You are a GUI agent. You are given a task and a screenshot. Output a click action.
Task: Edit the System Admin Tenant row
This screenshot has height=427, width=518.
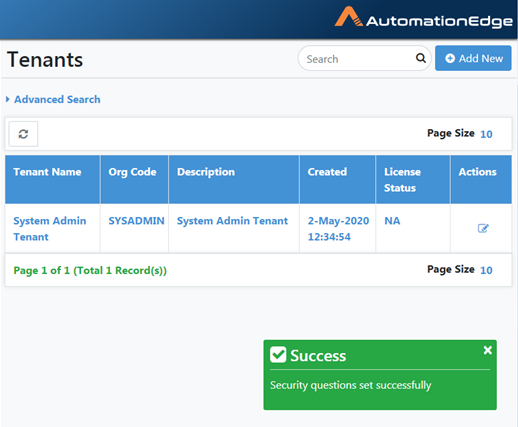[x=483, y=228]
